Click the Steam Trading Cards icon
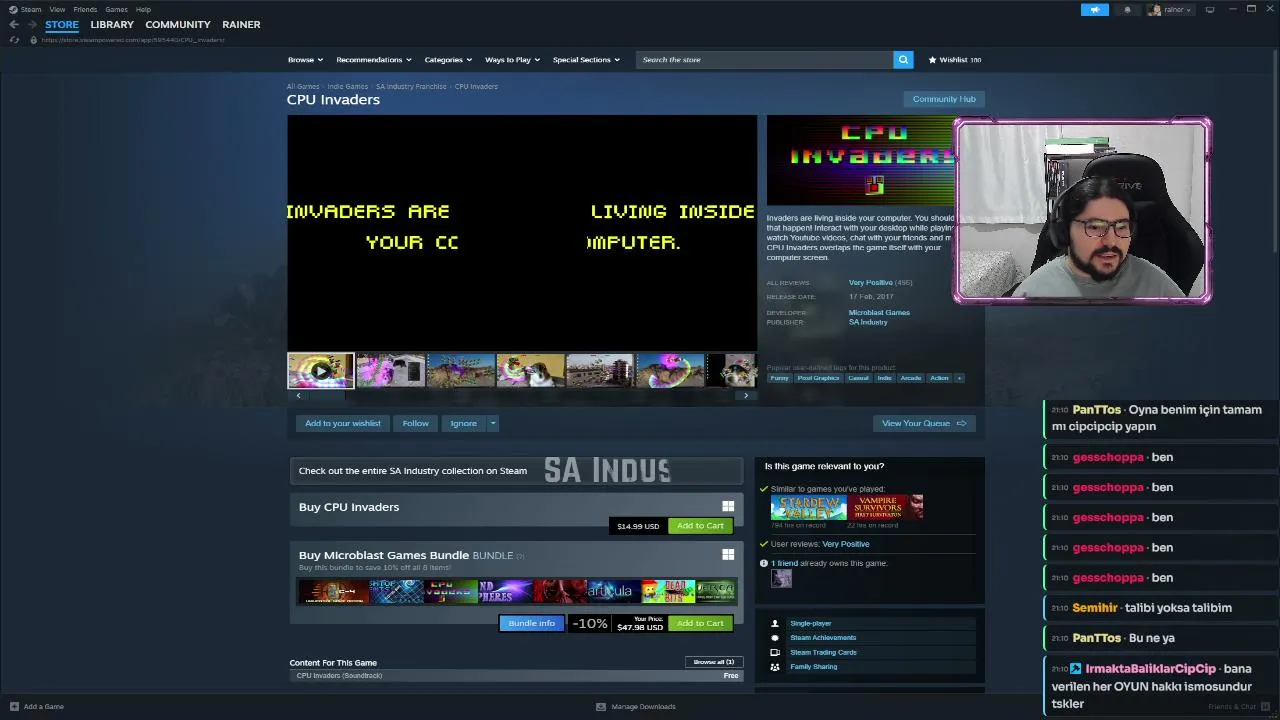 774,652
